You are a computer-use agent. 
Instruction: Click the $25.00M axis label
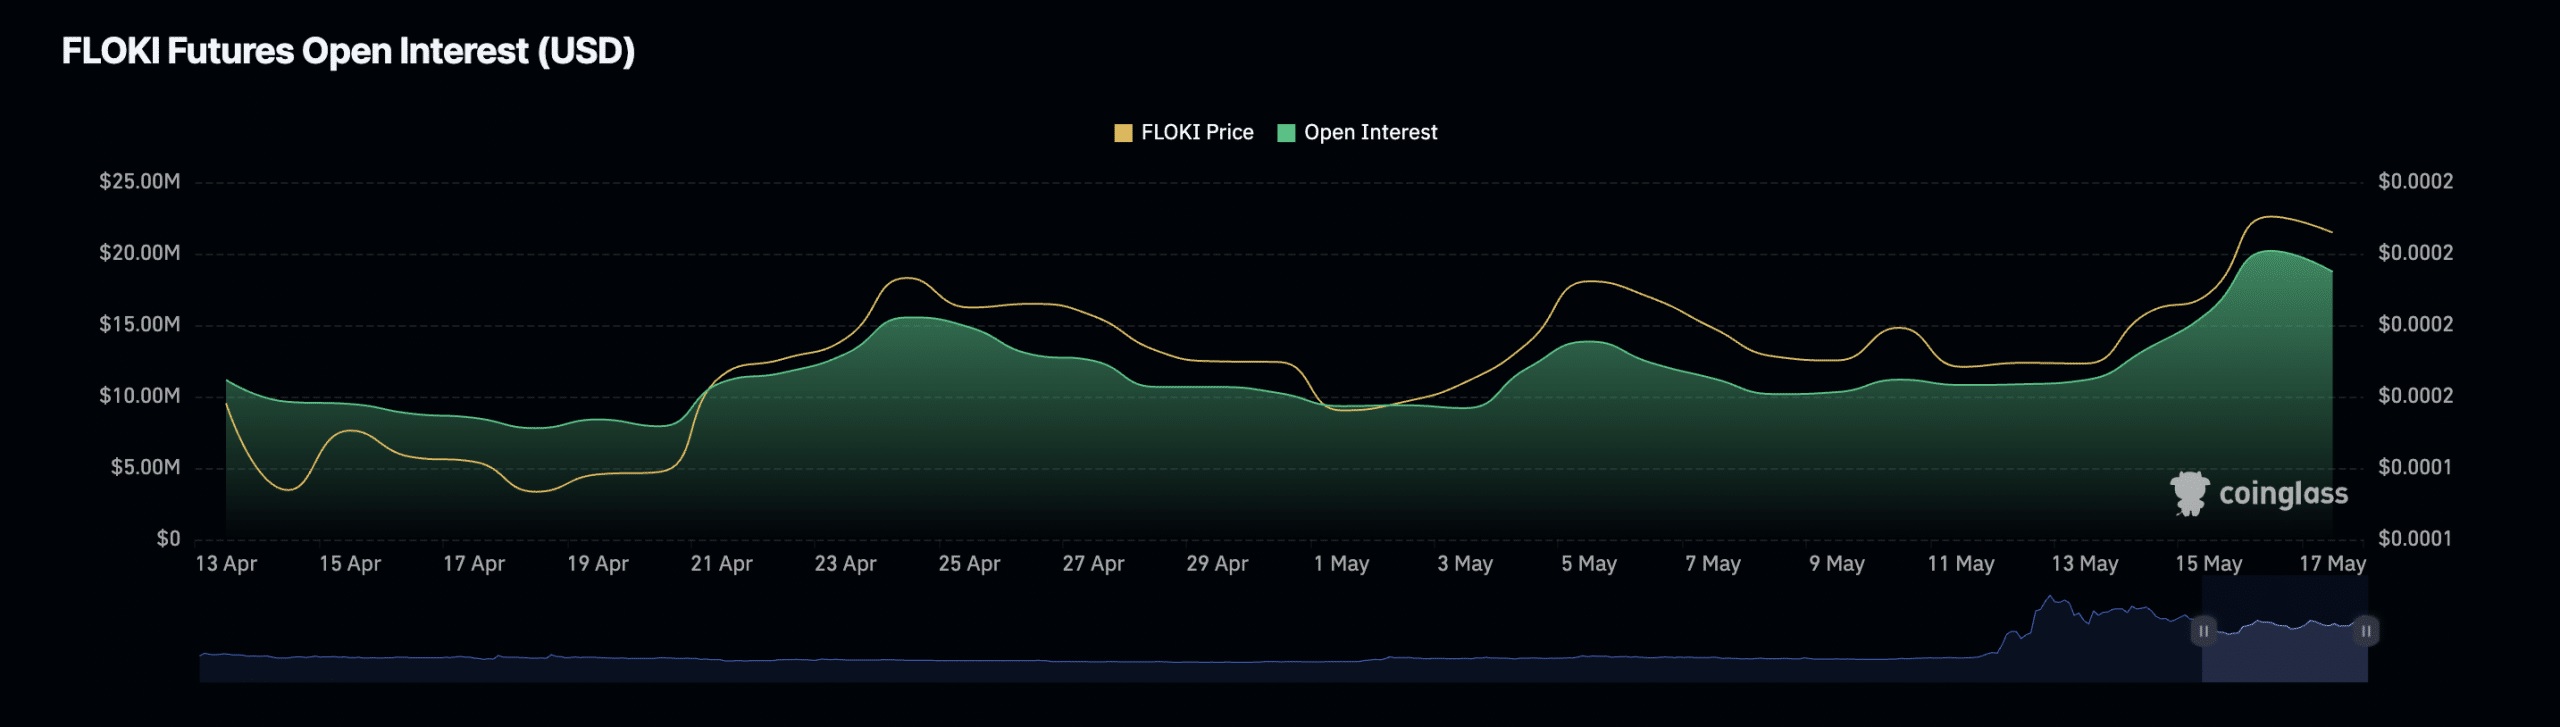(x=140, y=181)
